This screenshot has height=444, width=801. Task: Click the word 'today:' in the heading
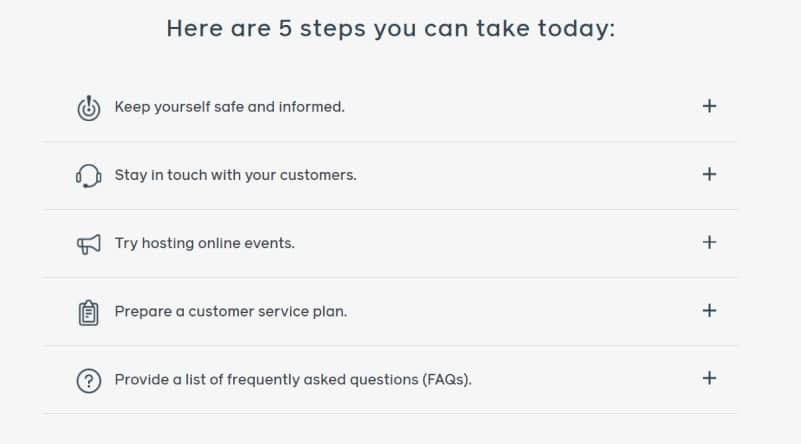click(x=576, y=28)
